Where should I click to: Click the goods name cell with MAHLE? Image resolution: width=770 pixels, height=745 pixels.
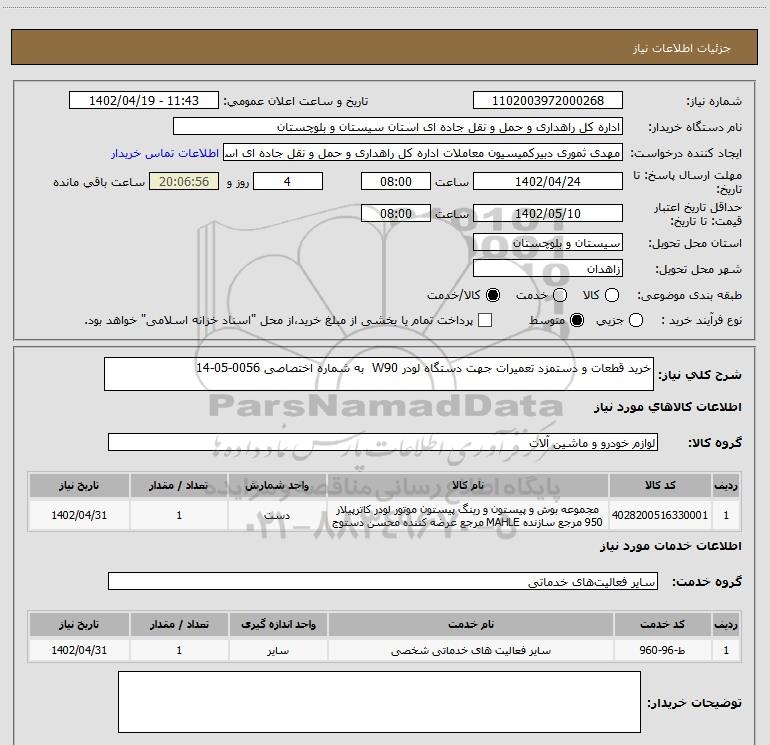[468, 515]
